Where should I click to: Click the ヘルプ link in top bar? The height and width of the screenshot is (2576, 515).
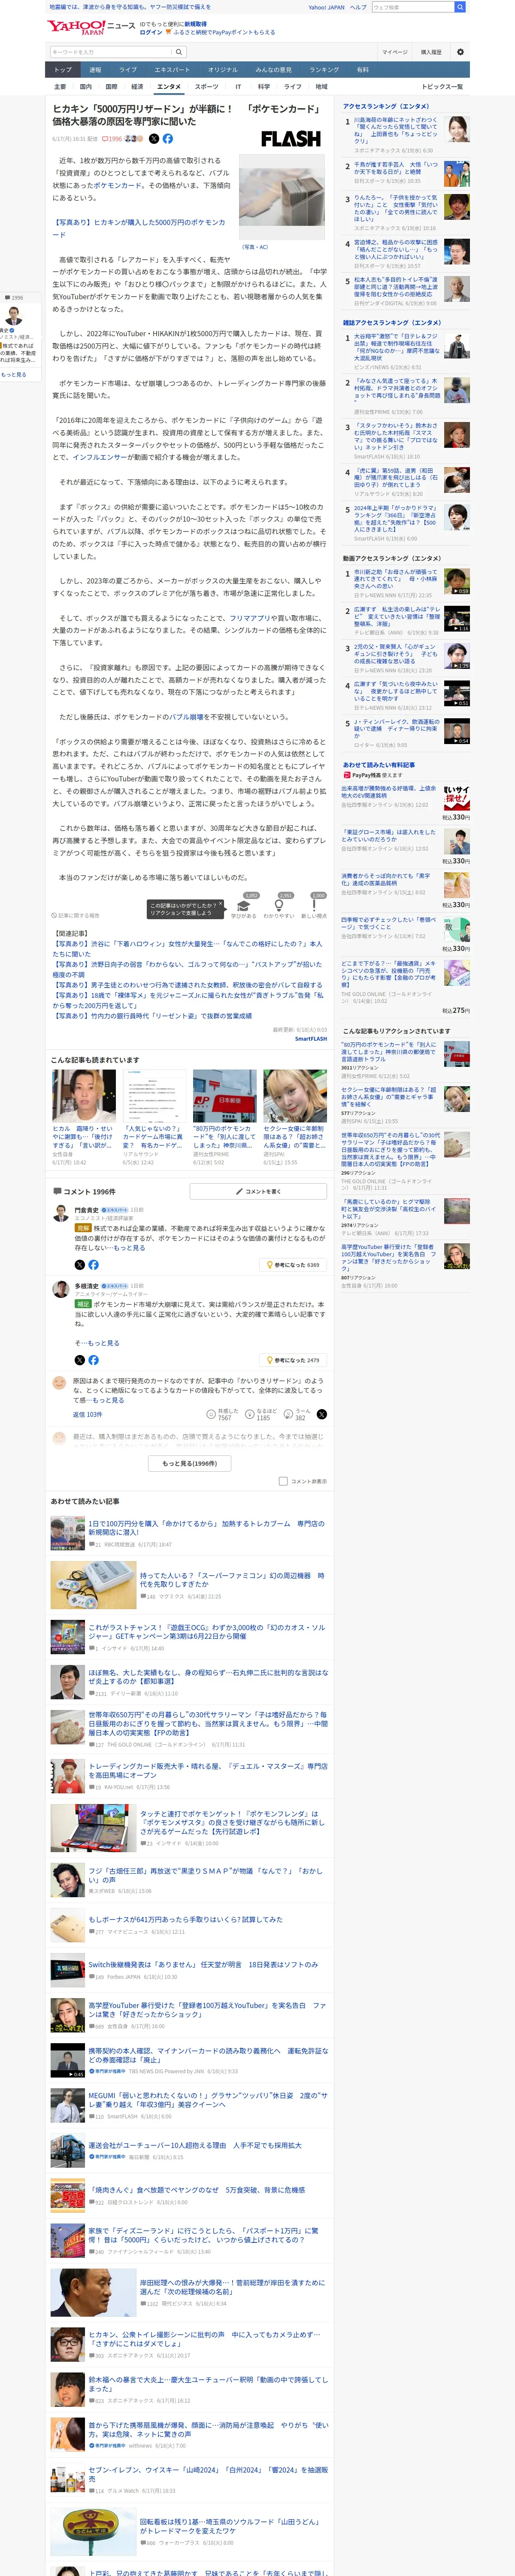pos(358,7)
